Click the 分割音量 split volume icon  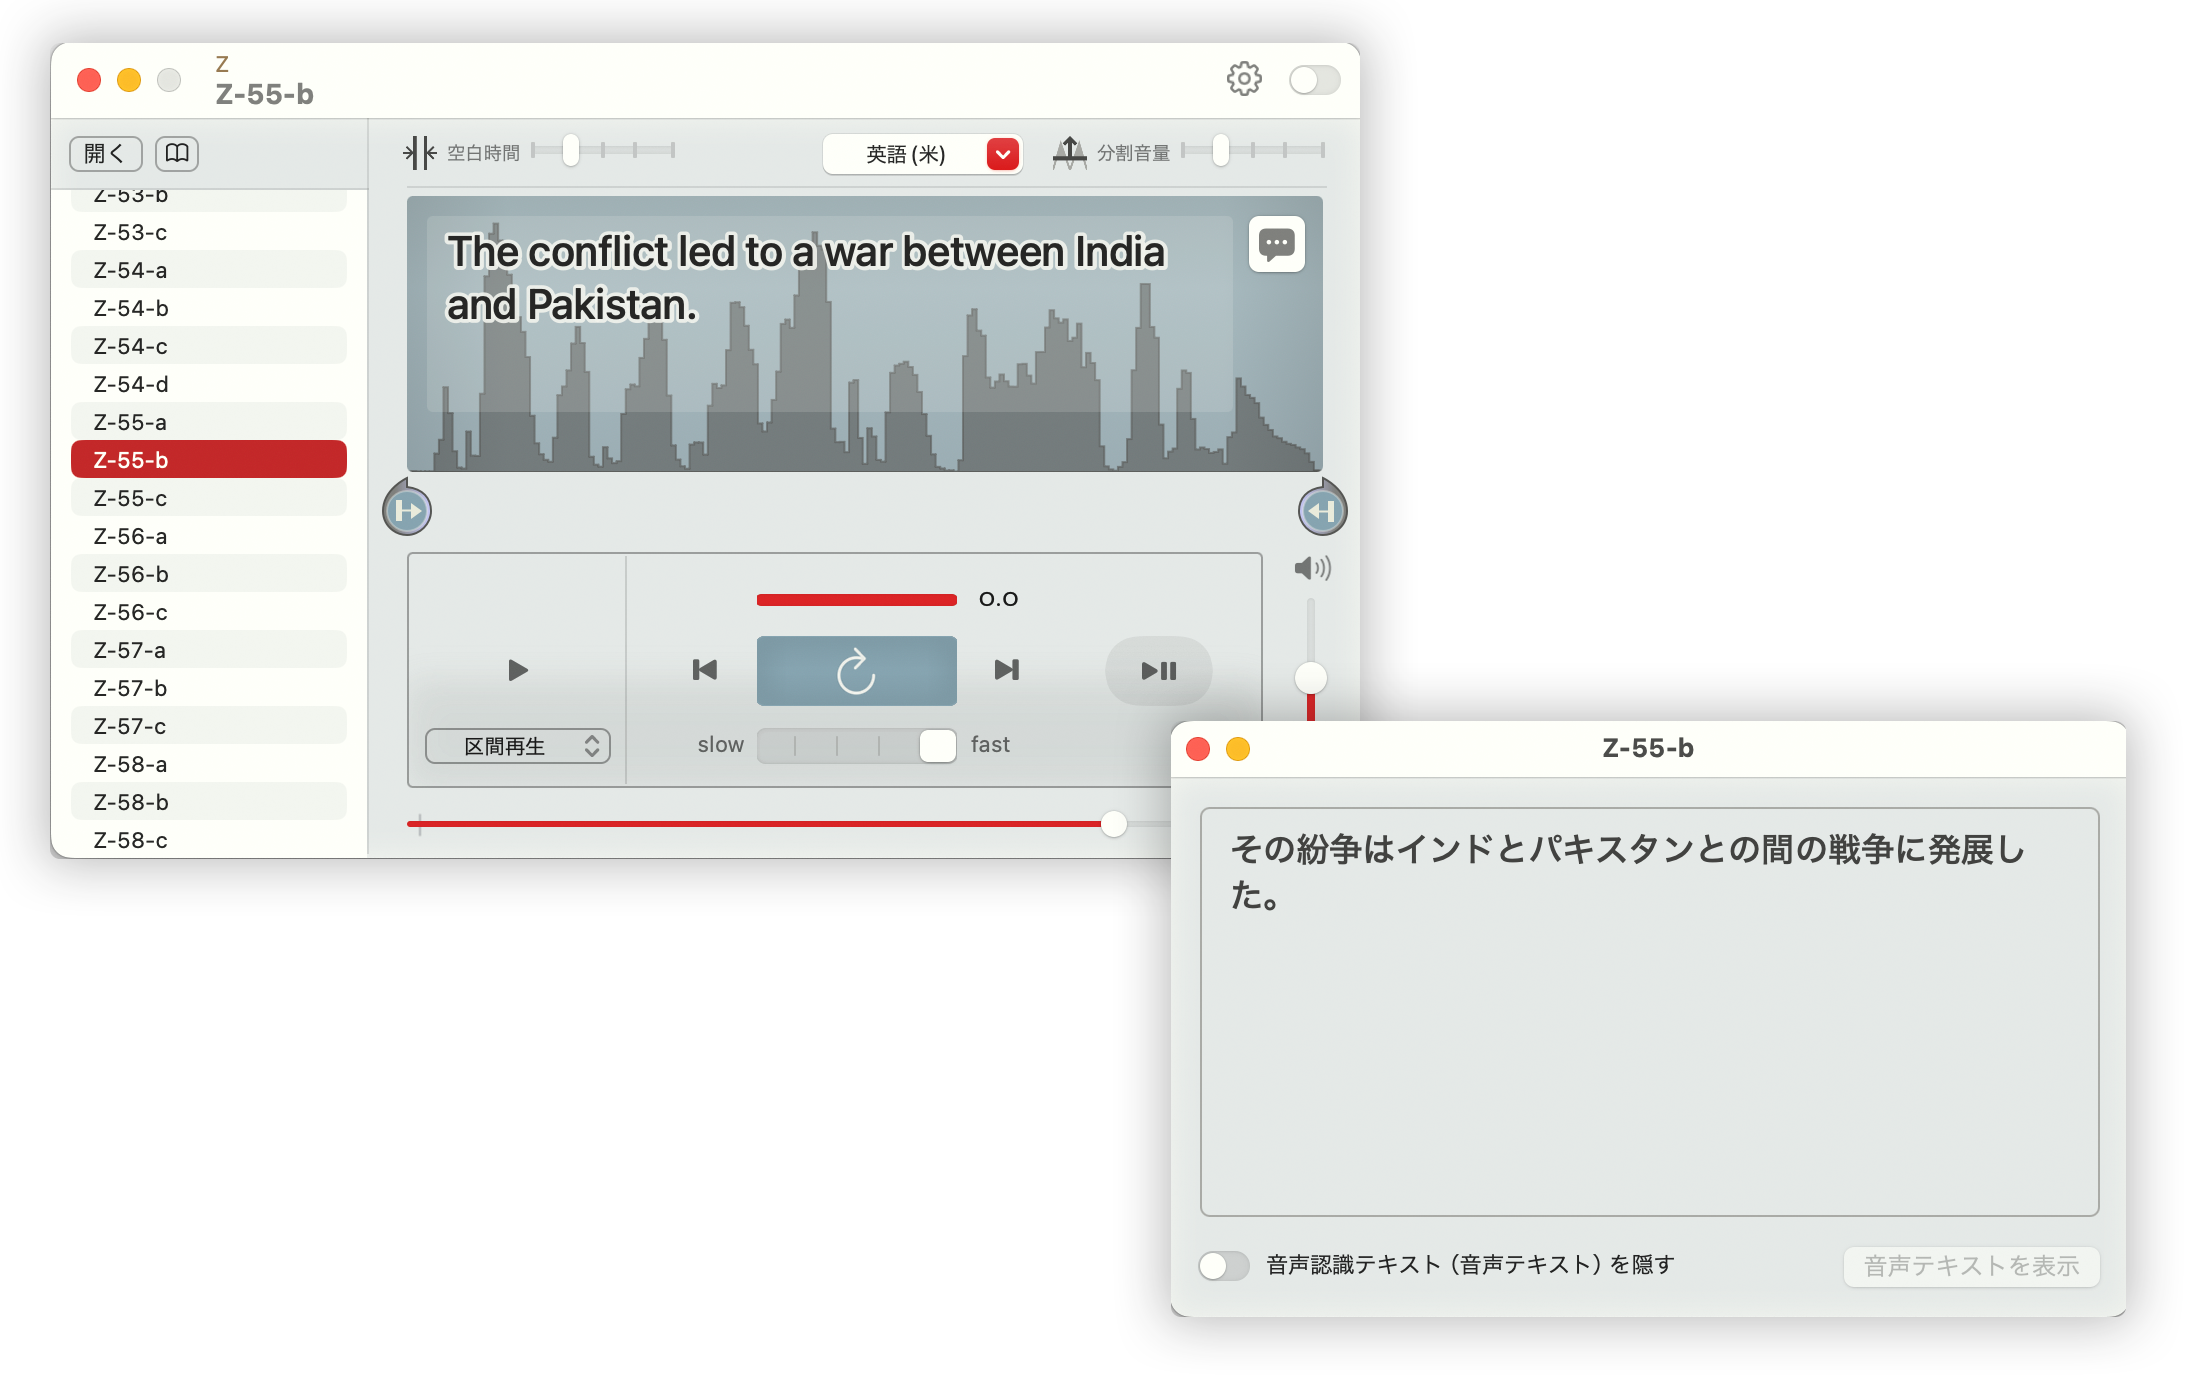click(x=1070, y=153)
